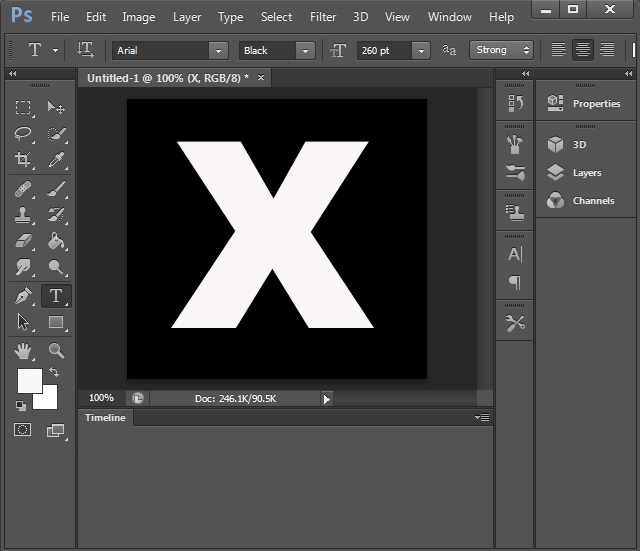This screenshot has width=641, height=551.
Task: Open the Tool Presets panel icon
Action: tap(515, 323)
